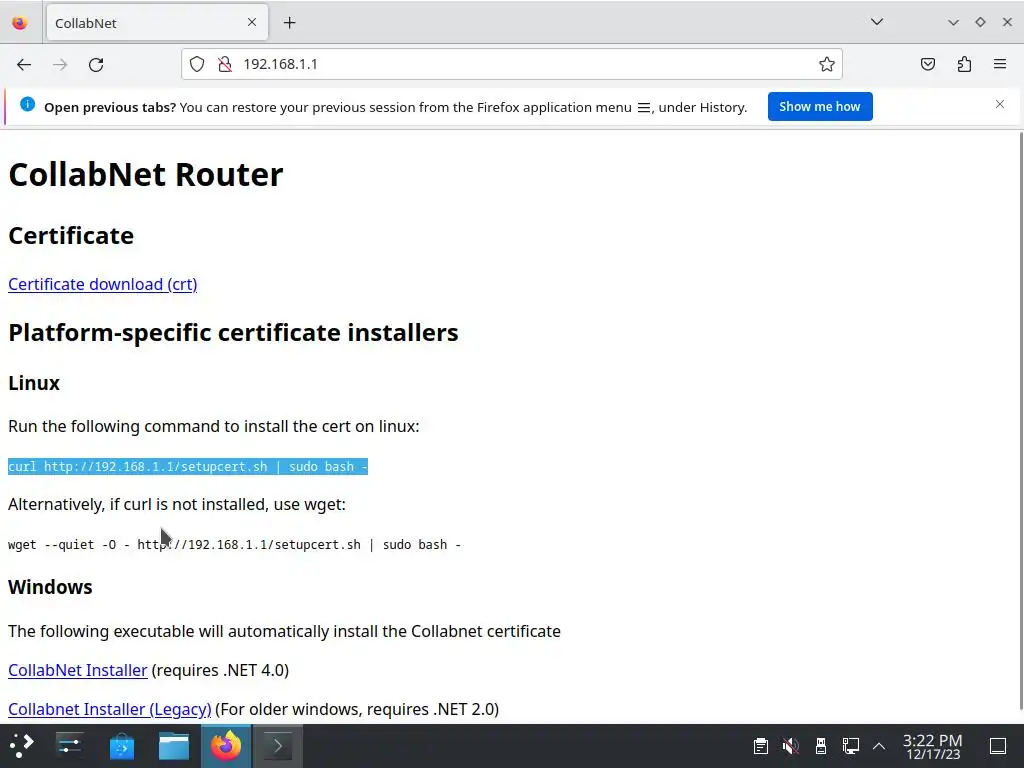Open the network connections tray icon

click(x=850, y=746)
